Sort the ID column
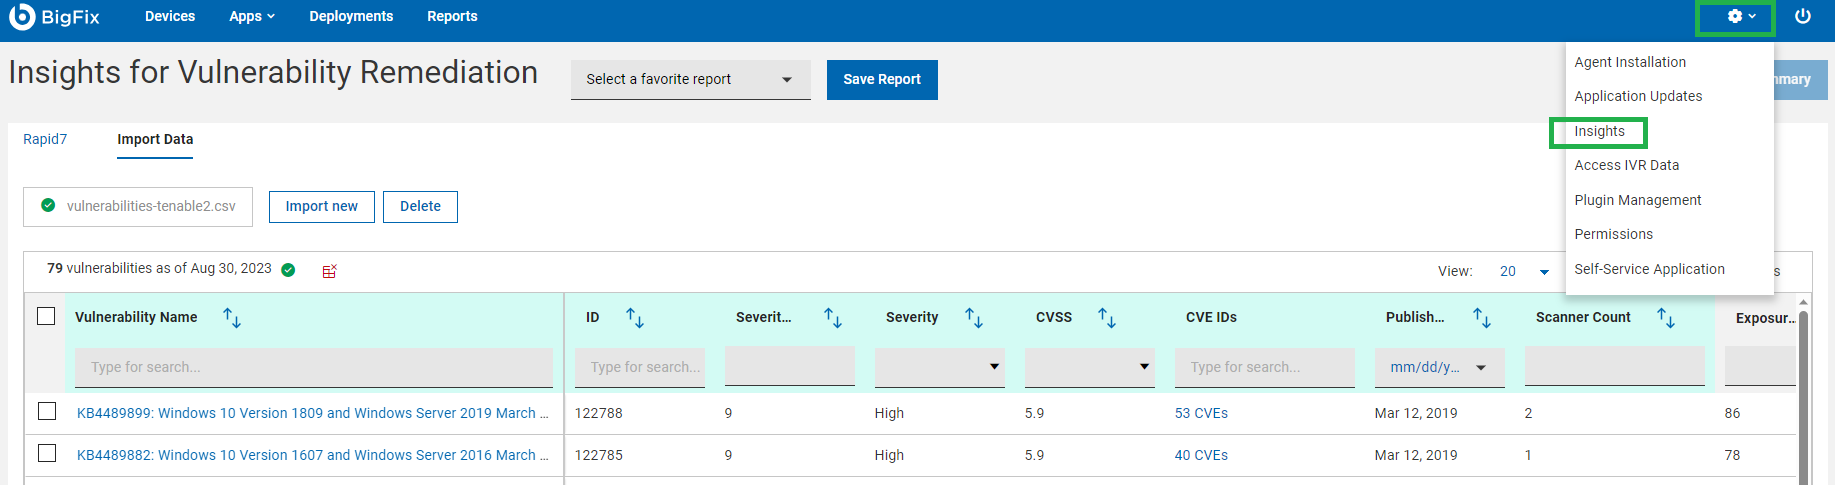The height and width of the screenshot is (485, 1835). (x=635, y=318)
